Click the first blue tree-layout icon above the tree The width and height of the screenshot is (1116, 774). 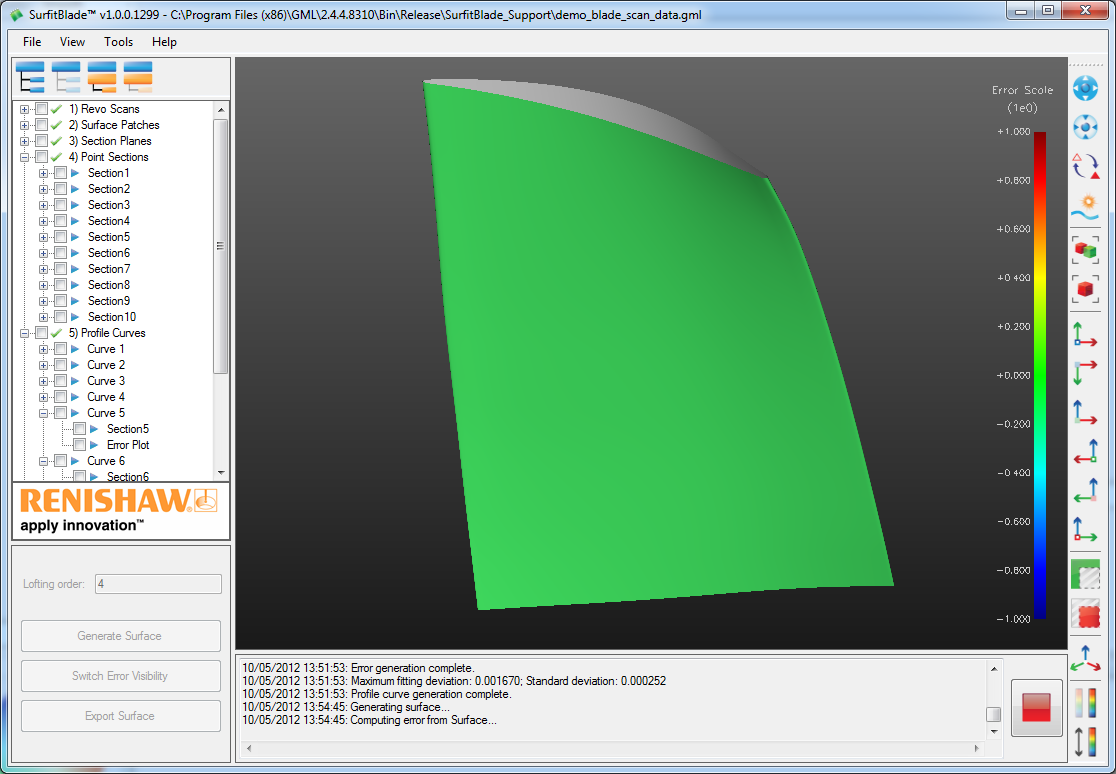pos(31,76)
